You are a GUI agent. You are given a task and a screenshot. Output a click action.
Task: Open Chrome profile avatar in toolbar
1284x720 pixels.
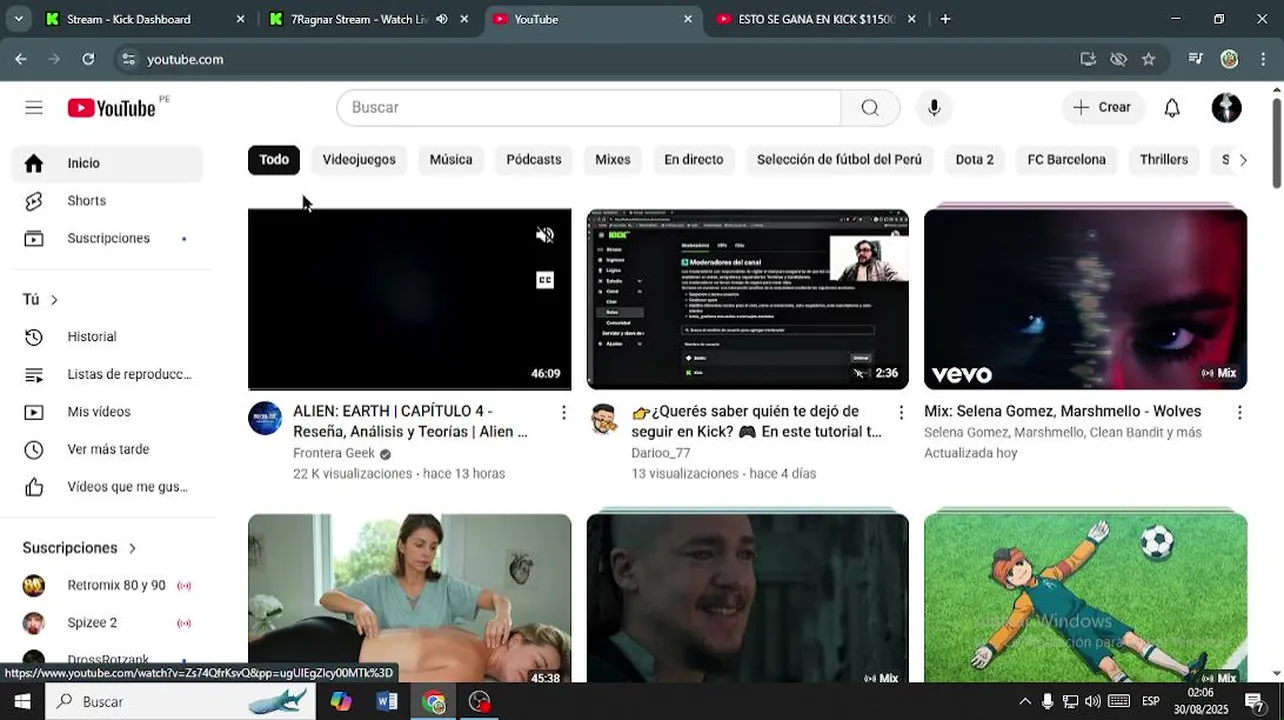[x=1229, y=59]
